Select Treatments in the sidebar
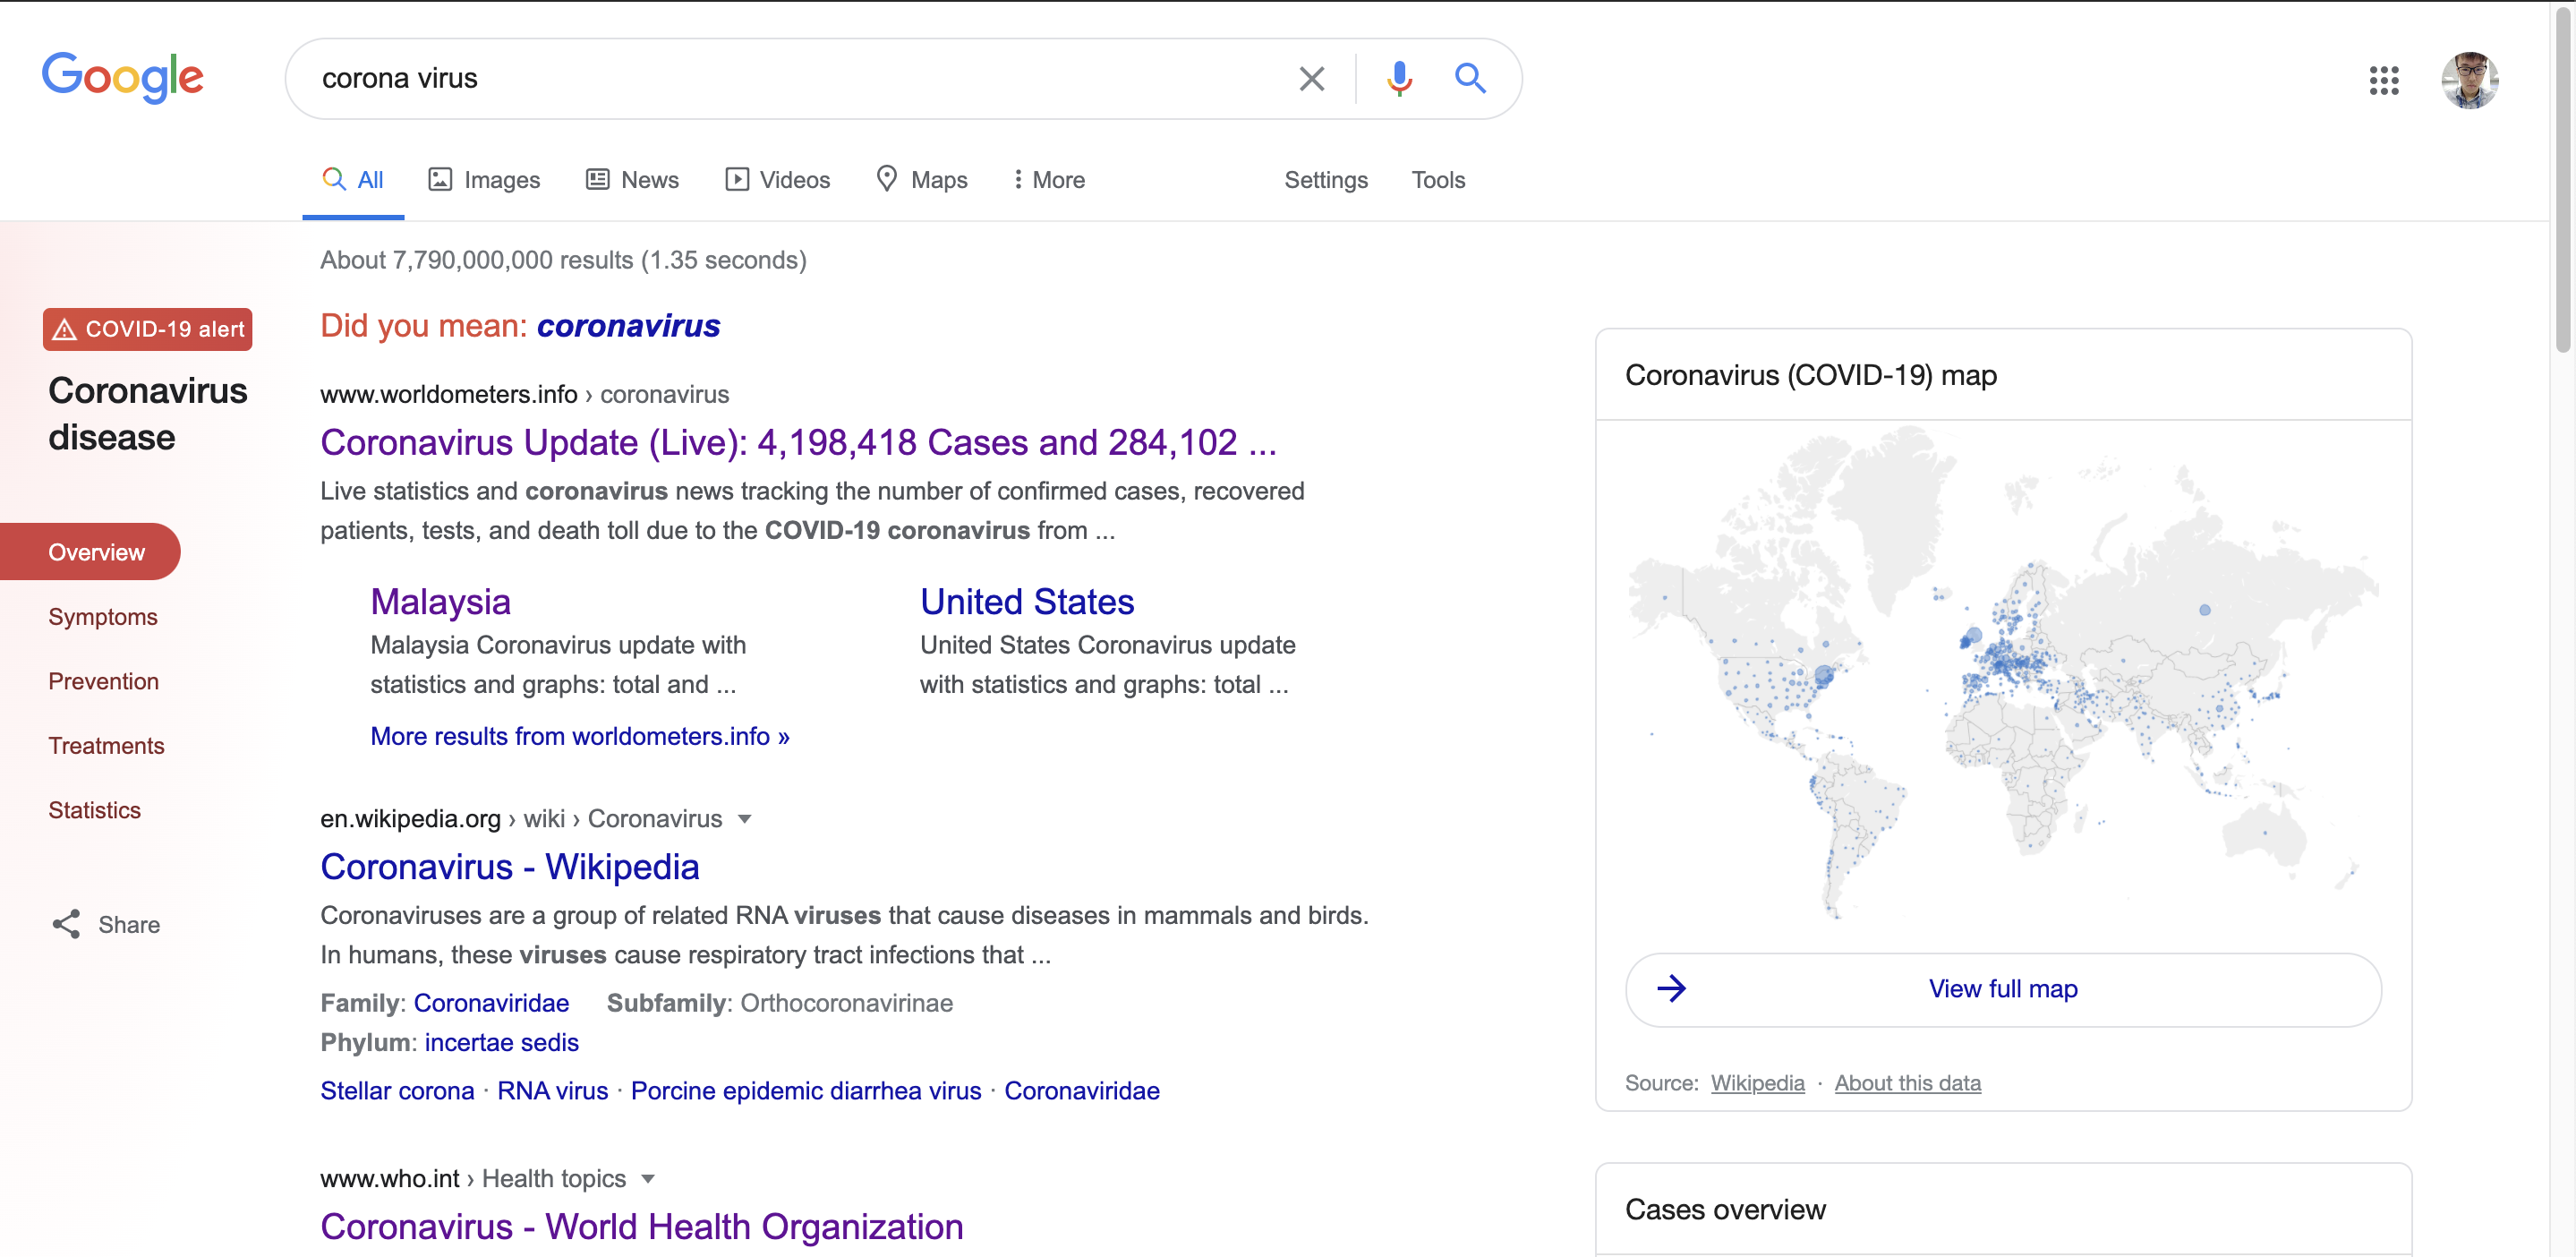 coord(106,745)
